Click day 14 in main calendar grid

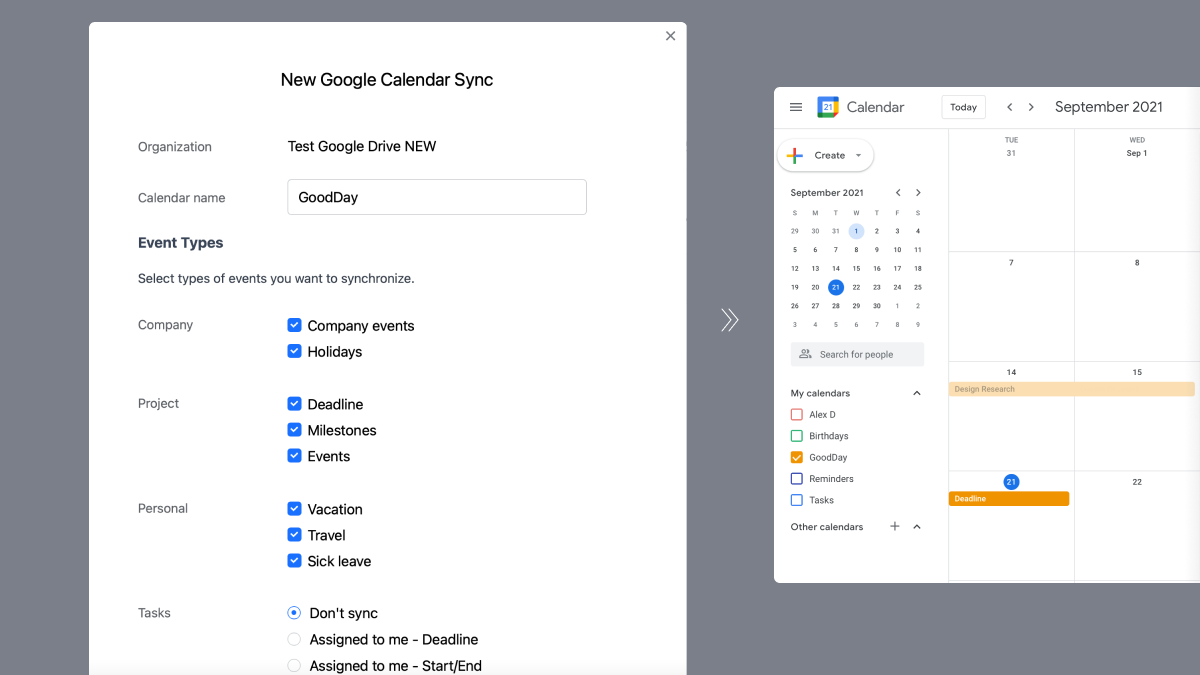(1011, 372)
